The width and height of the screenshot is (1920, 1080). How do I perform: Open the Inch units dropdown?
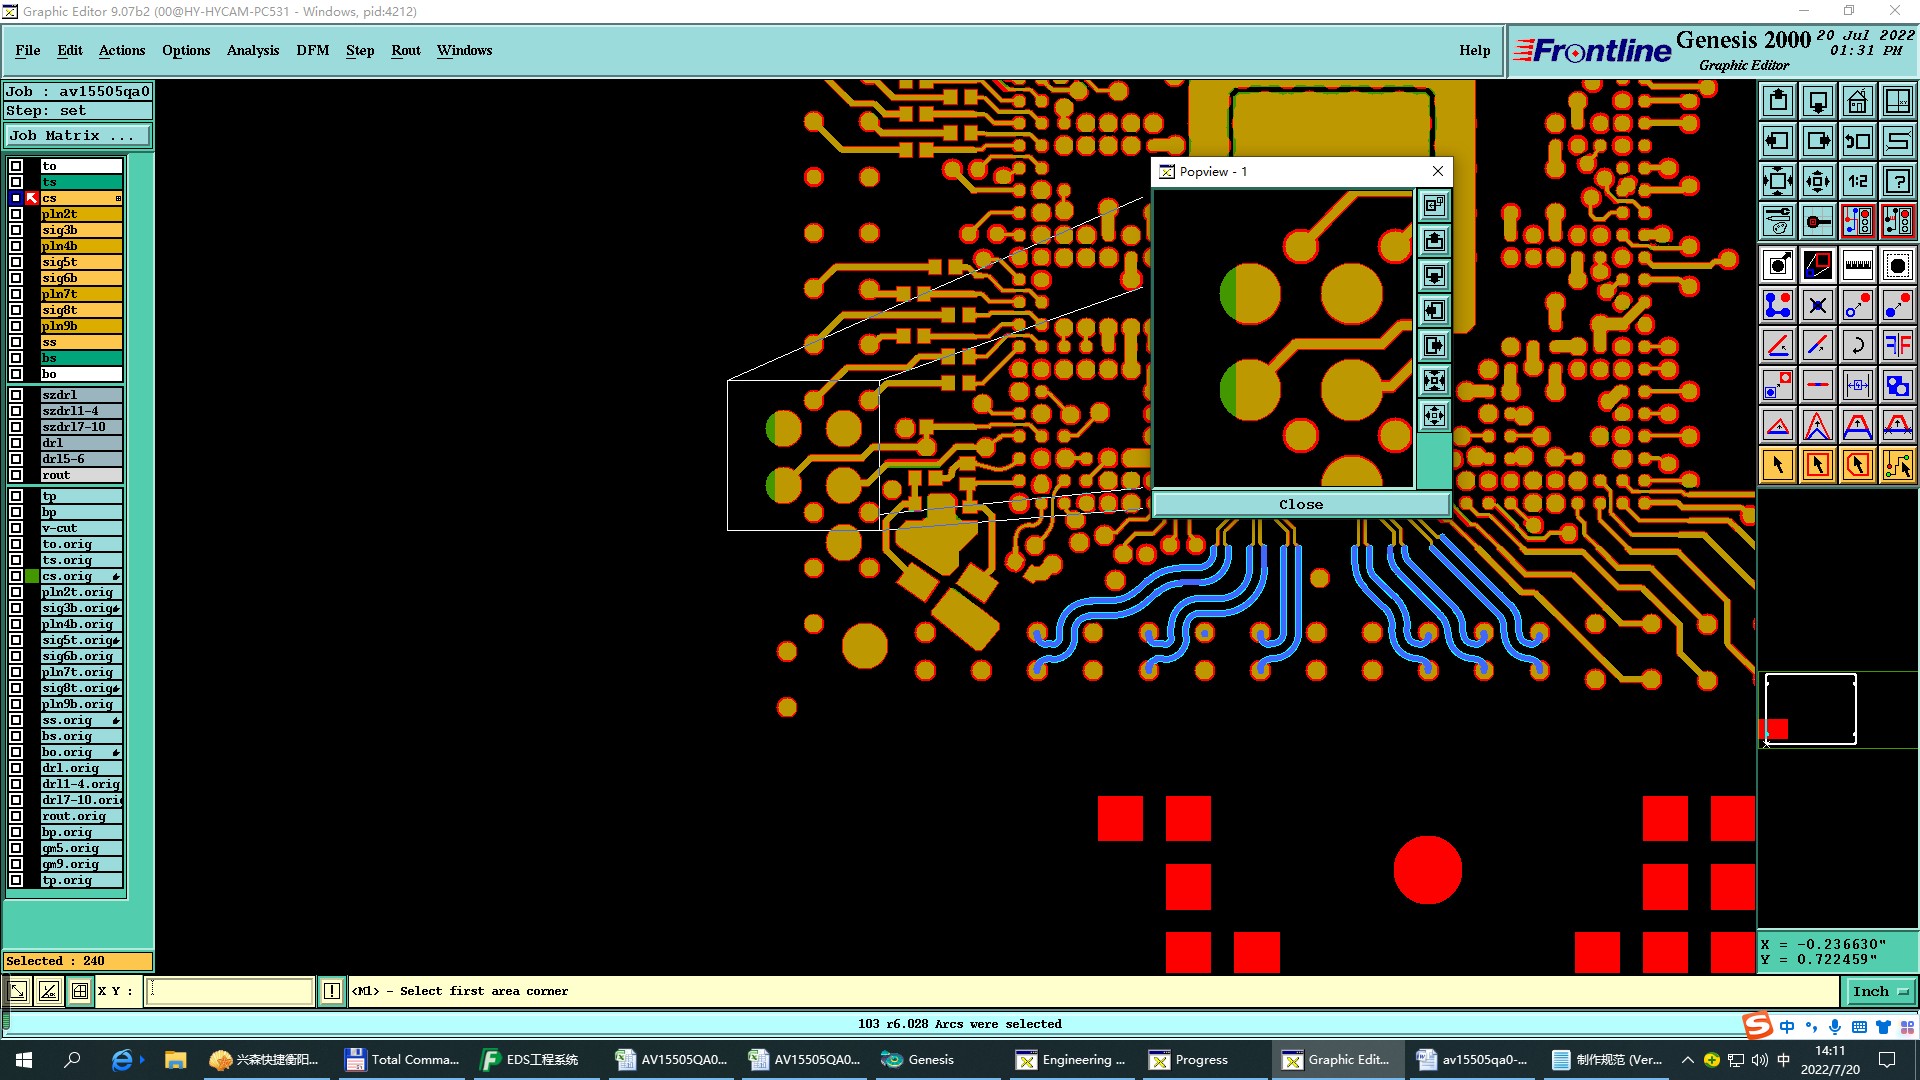tap(1880, 991)
